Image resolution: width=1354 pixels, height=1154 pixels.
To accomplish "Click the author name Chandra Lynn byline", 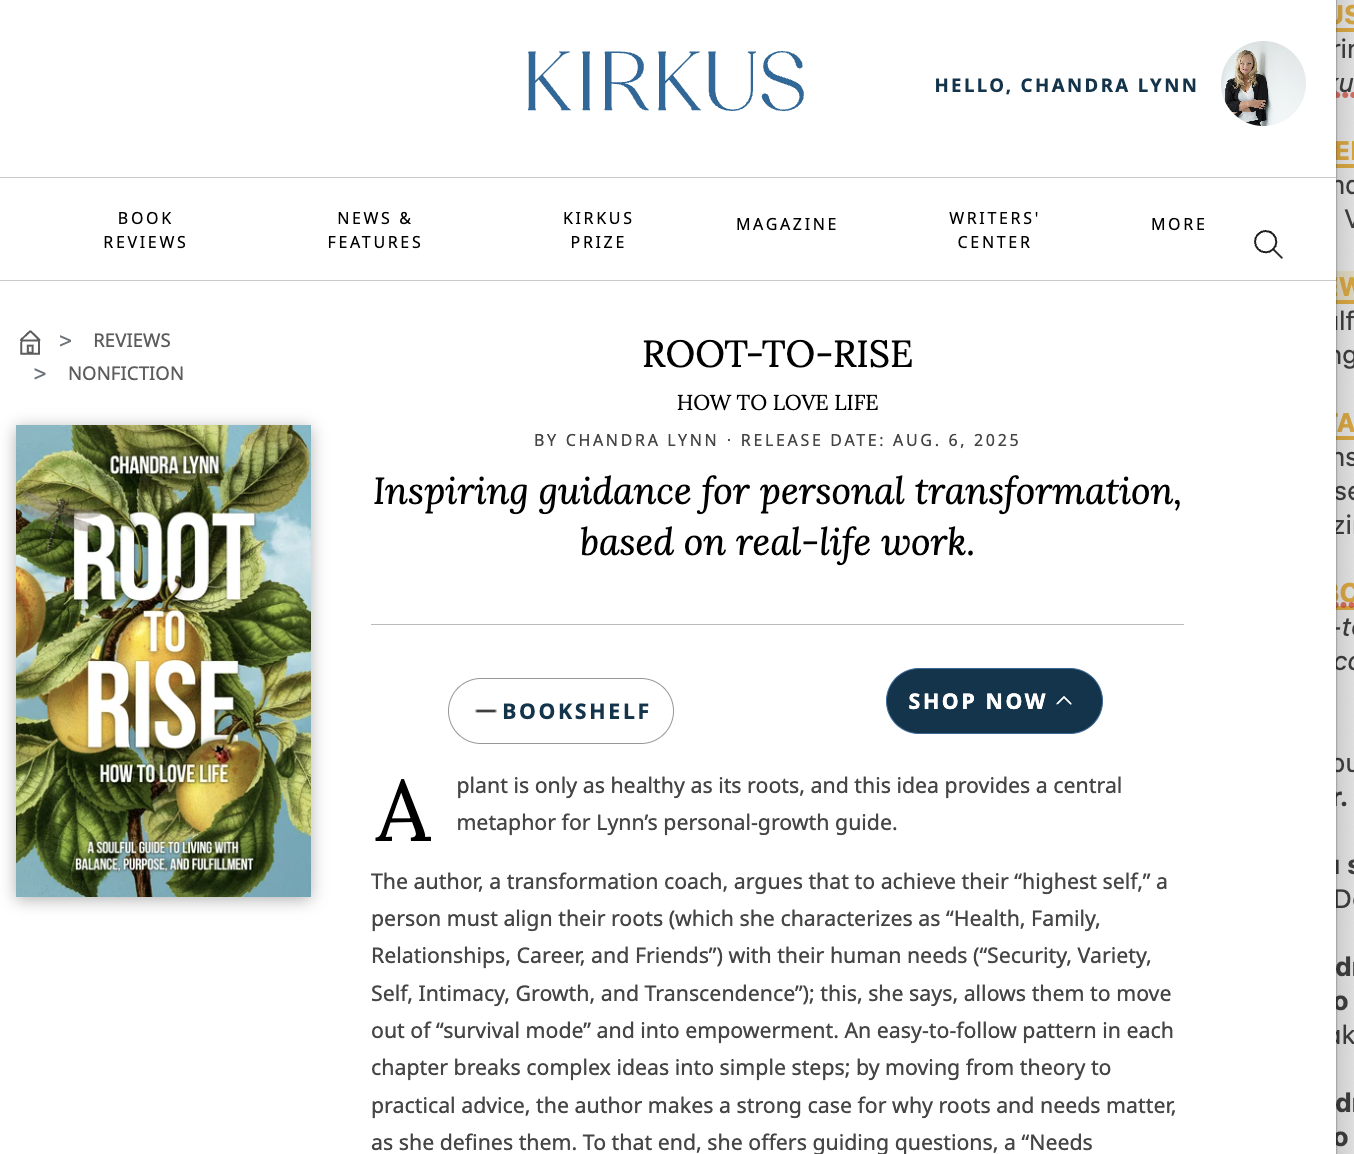I will [x=641, y=441].
